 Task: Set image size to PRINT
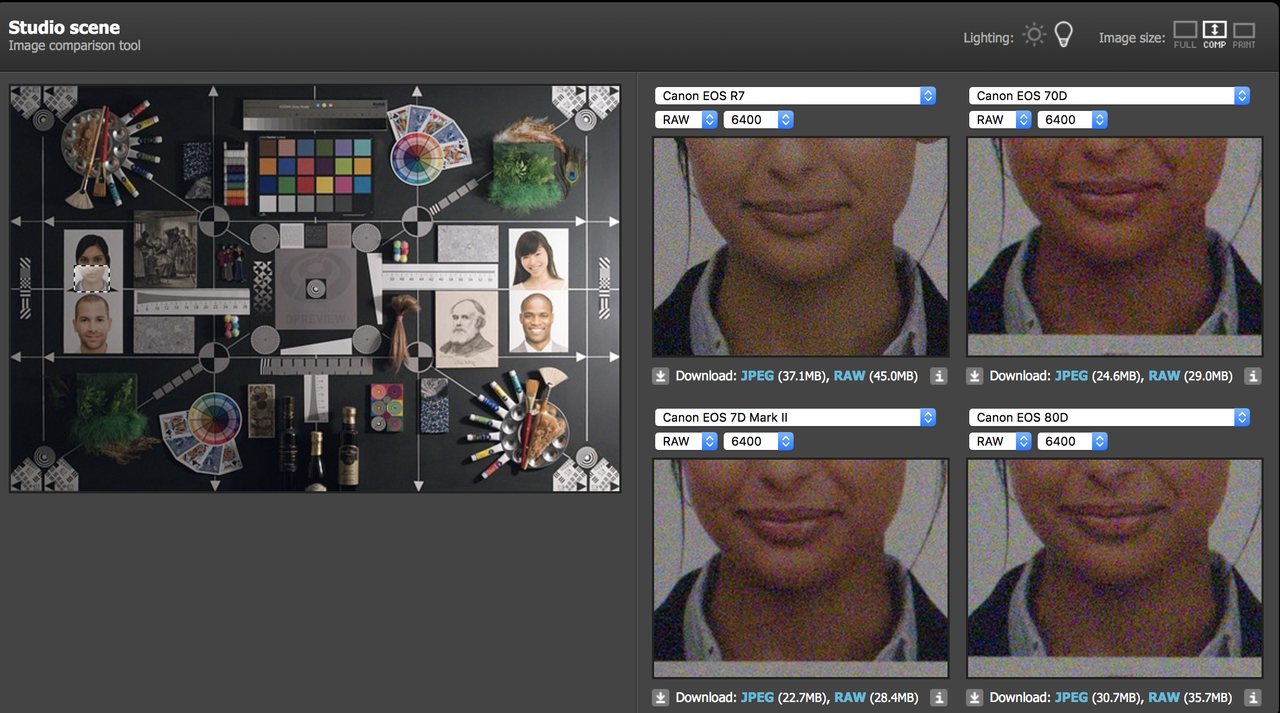pyautogui.click(x=1243, y=35)
